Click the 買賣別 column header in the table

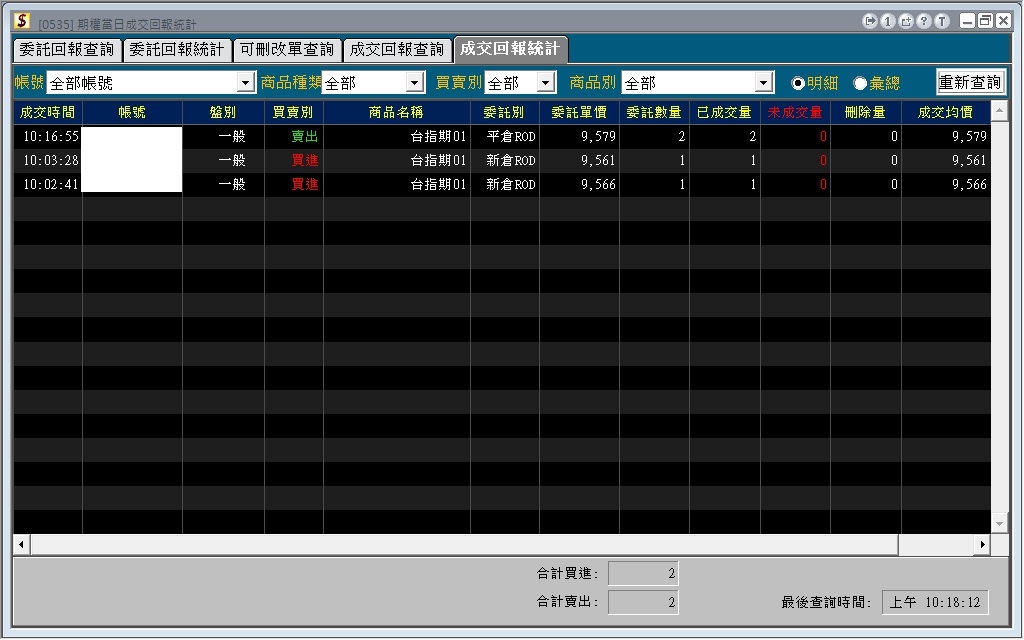pyautogui.click(x=293, y=112)
